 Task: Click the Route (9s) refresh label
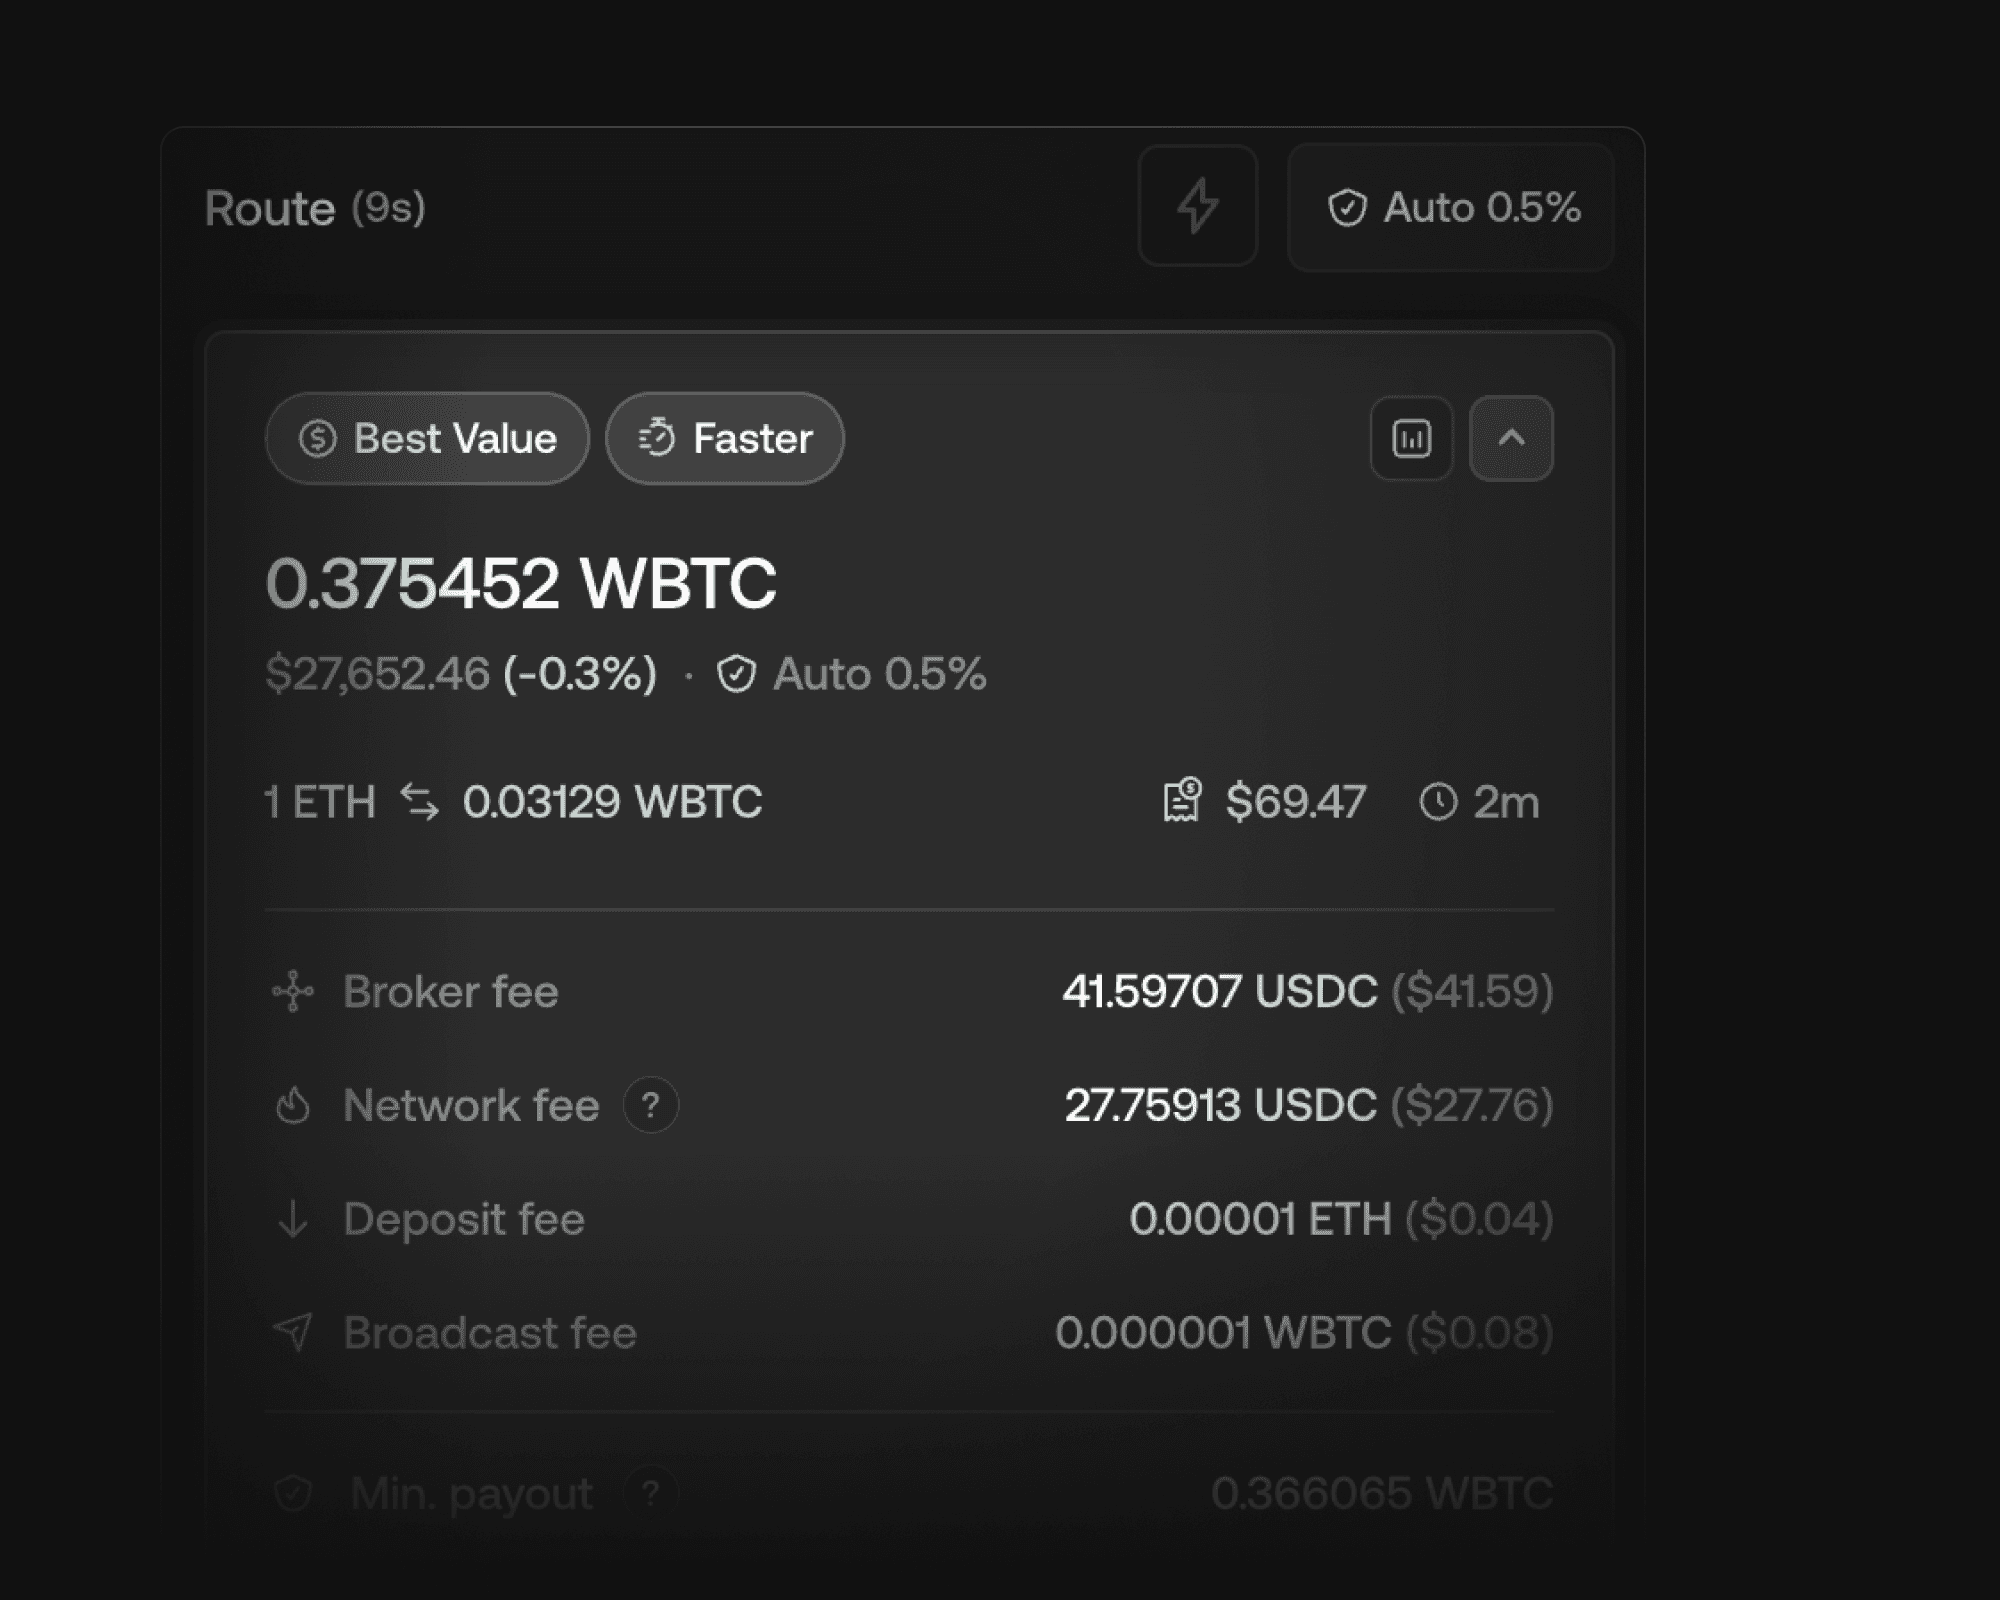pyautogui.click(x=315, y=208)
